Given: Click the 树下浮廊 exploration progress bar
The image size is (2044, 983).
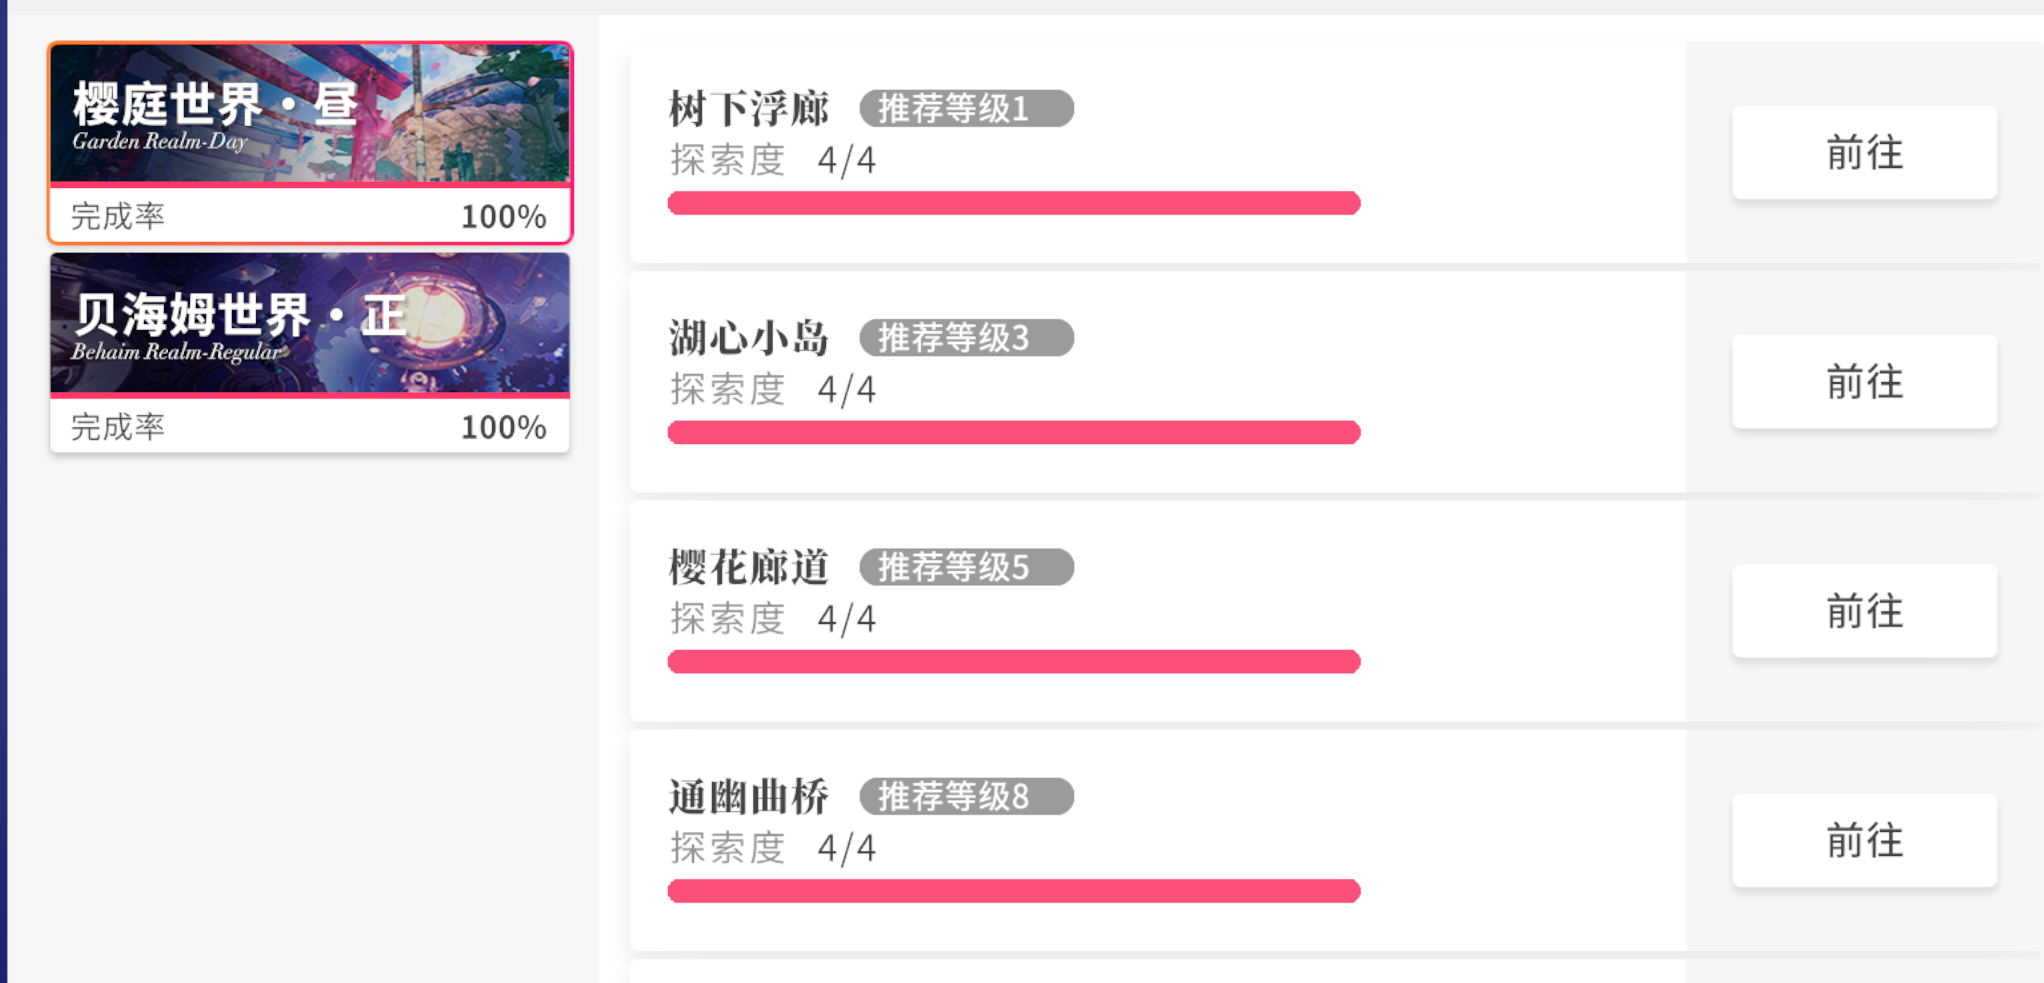Looking at the screenshot, I should 1014,203.
